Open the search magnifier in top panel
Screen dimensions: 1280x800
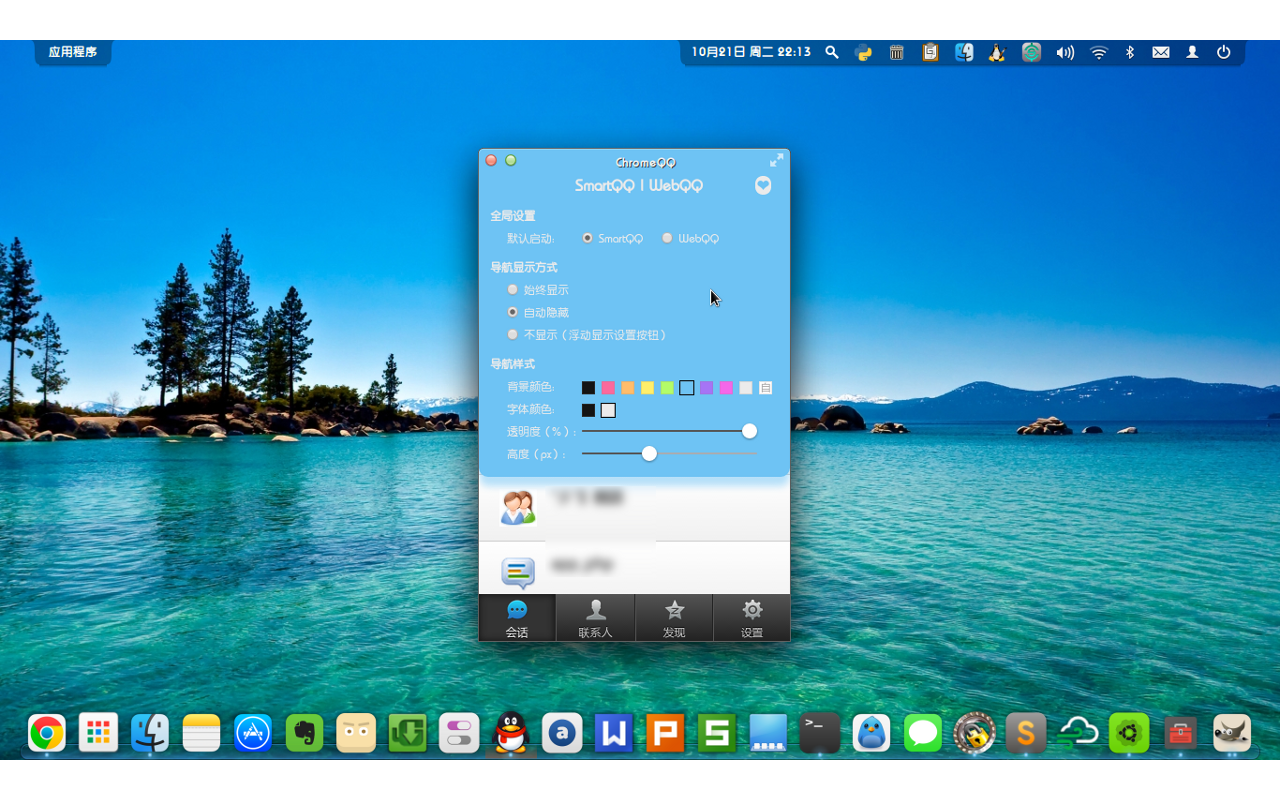(x=832, y=53)
